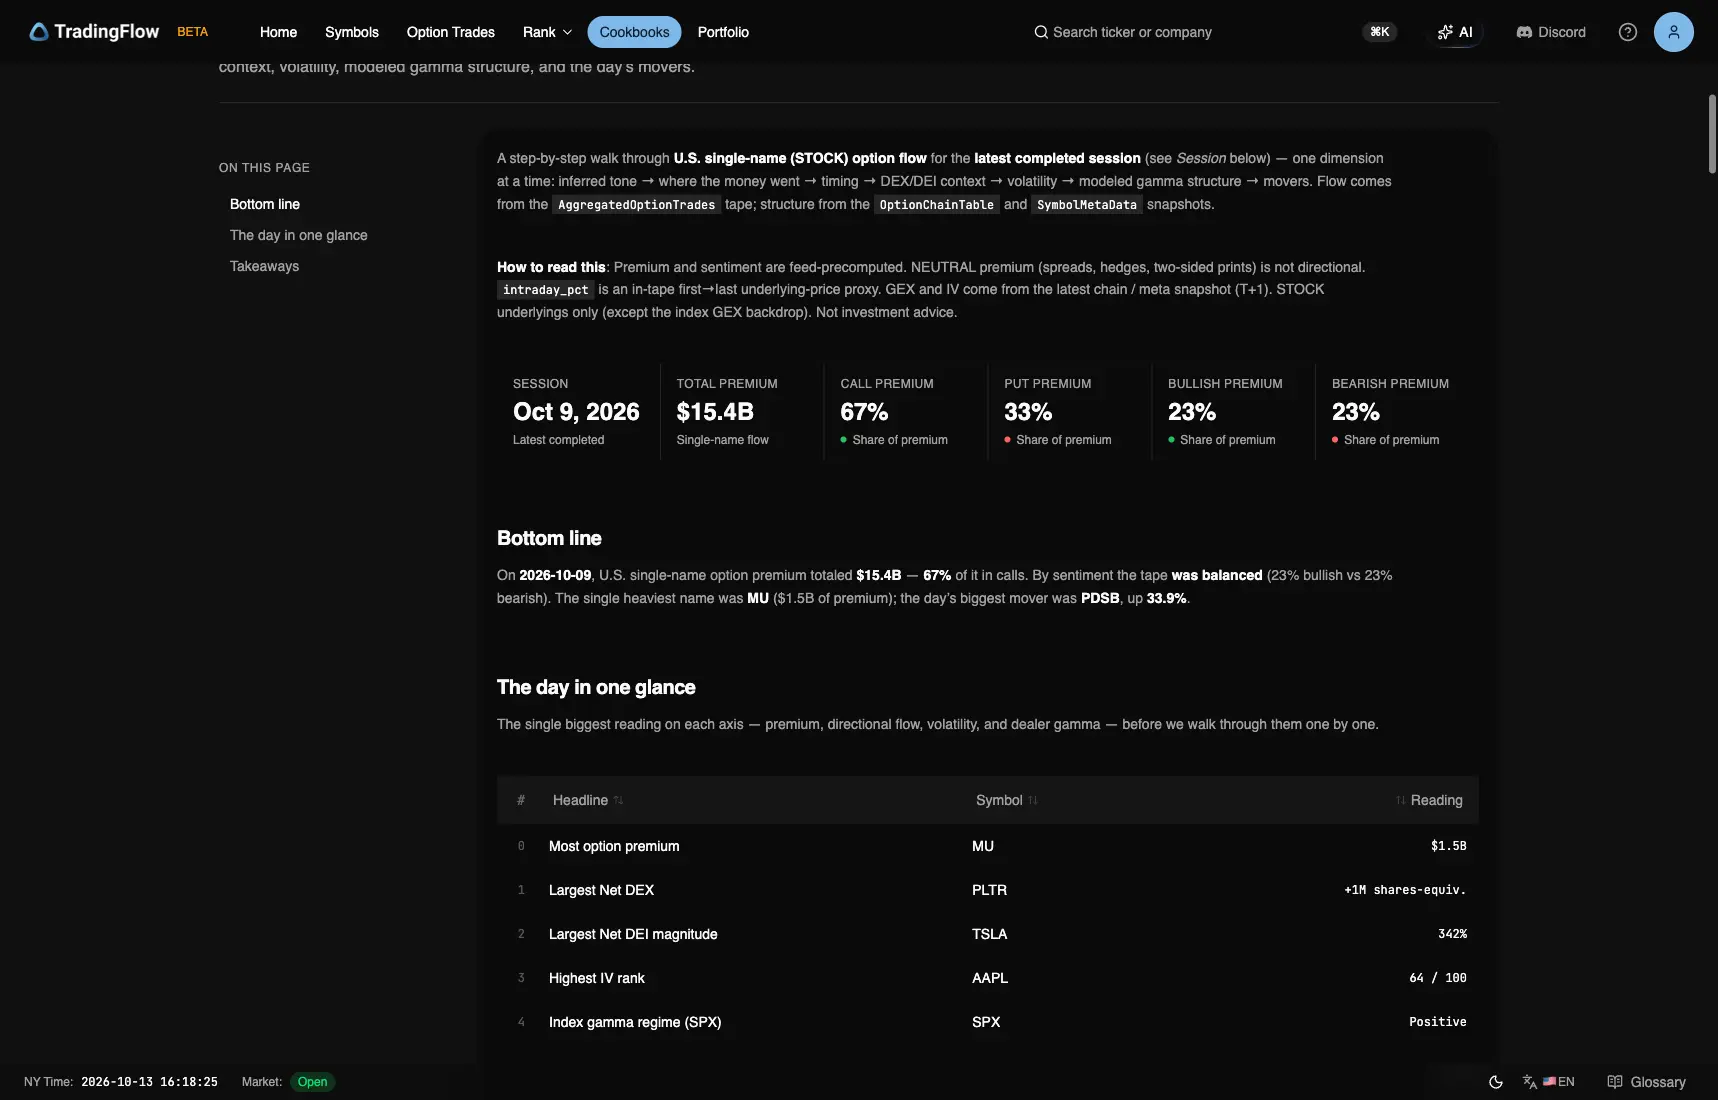Screen dimensions: 1718x1100
Task: Click the TradingFlow logo icon
Action: coord(38,32)
